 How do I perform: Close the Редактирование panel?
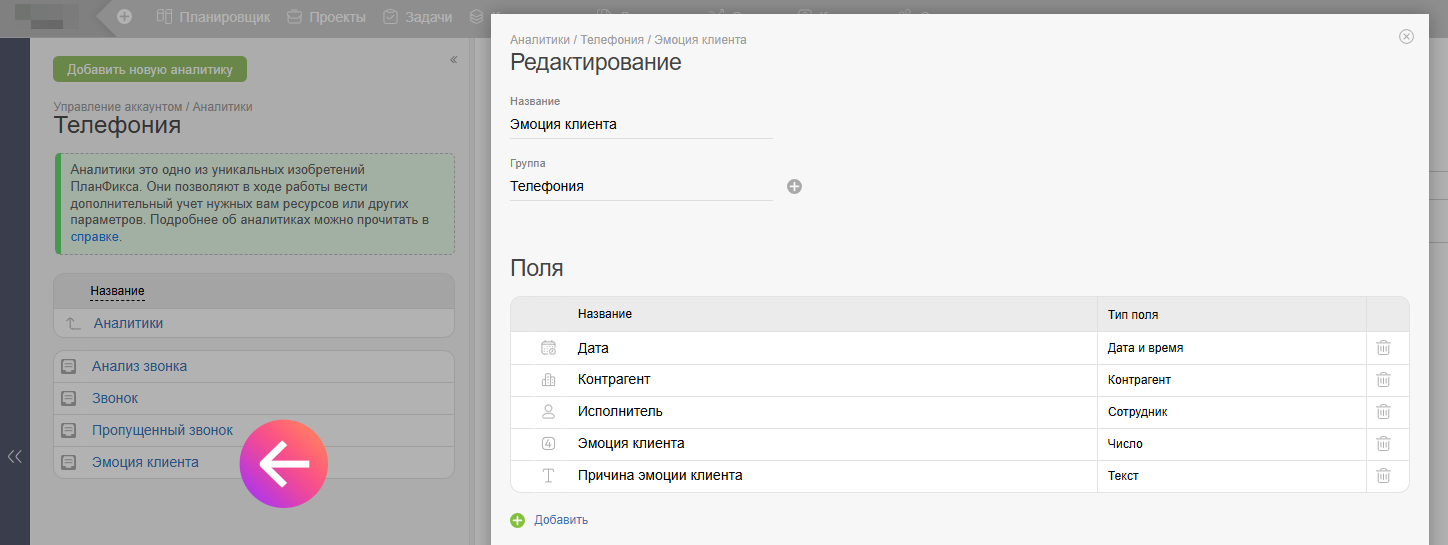pyautogui.click(x=1406, y=37)
